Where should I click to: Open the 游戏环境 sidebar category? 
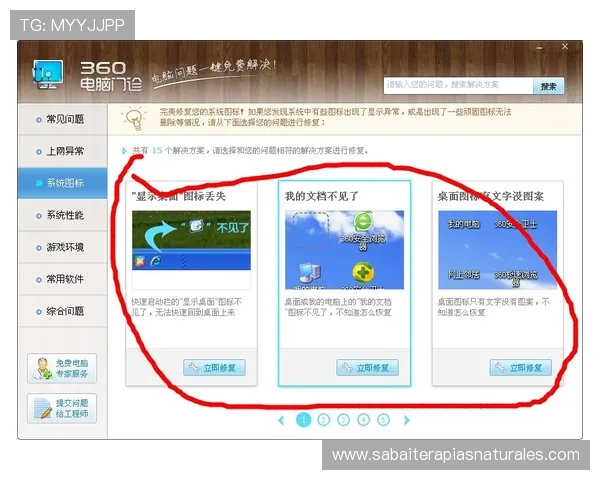click(x=62, y=247)
